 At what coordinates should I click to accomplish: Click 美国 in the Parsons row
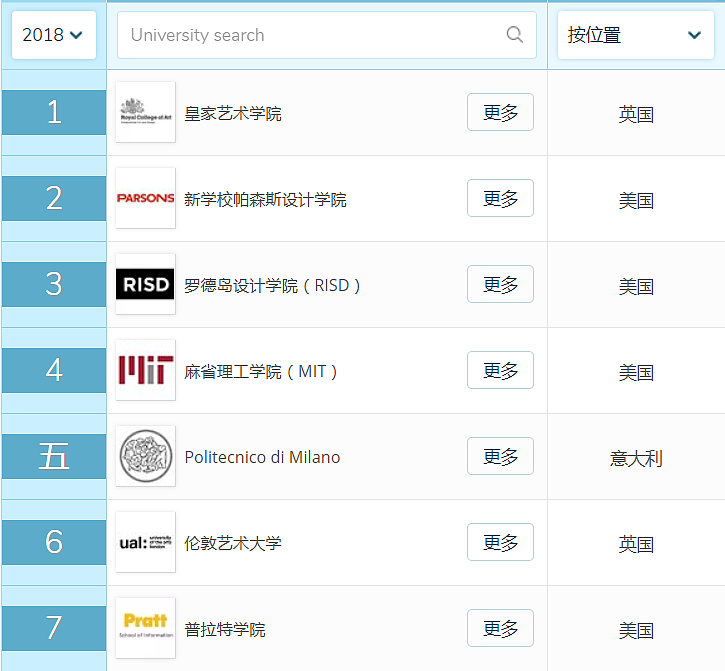click(636, 201)
